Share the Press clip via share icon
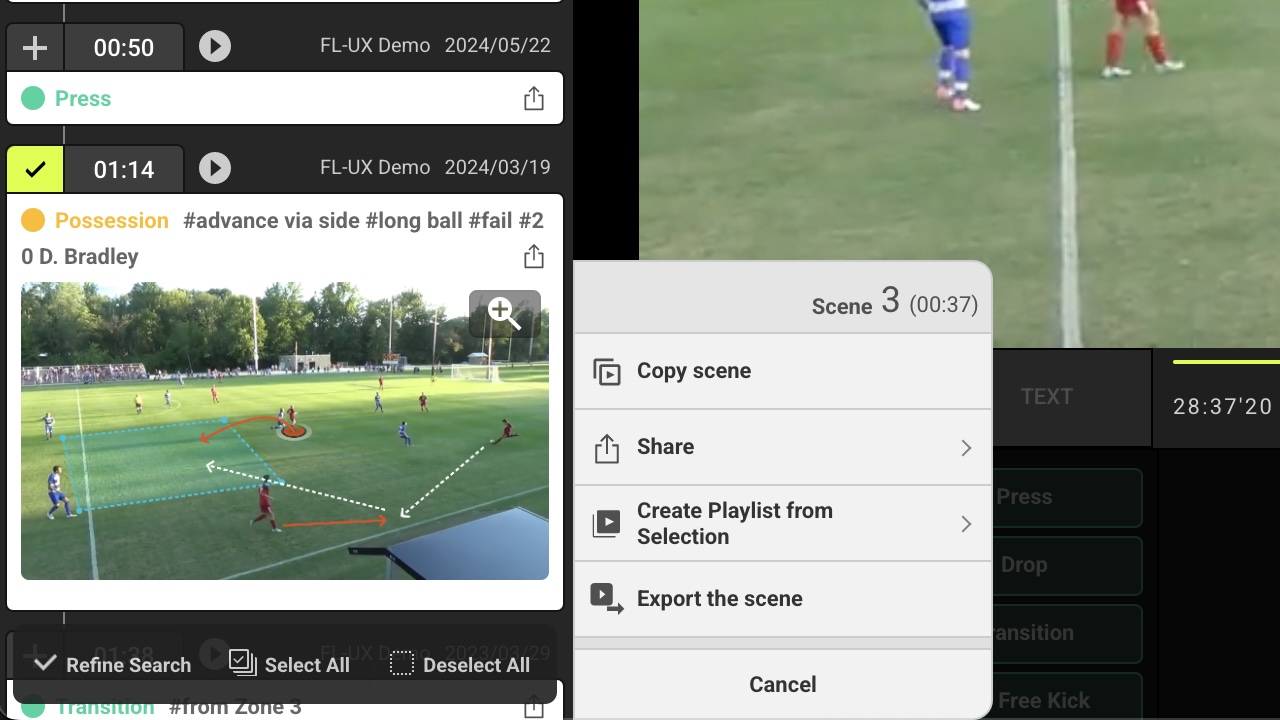 tap(534, 98)
